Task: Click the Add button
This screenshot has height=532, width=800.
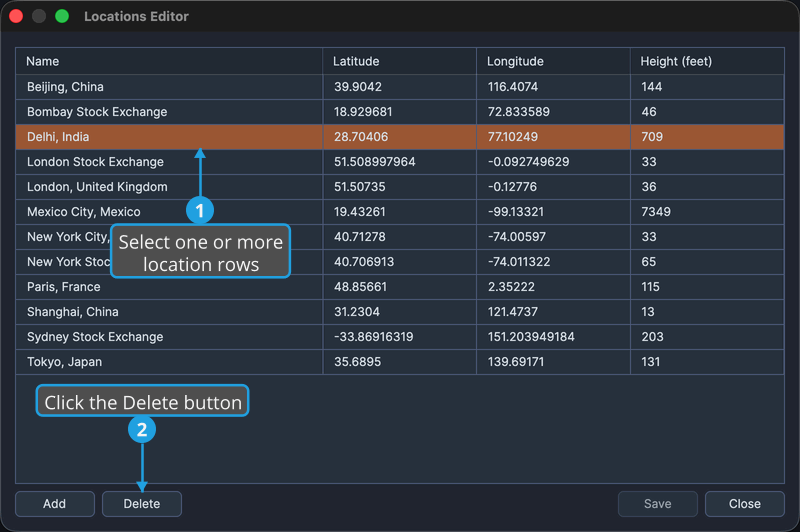Action: click(55, 504)
